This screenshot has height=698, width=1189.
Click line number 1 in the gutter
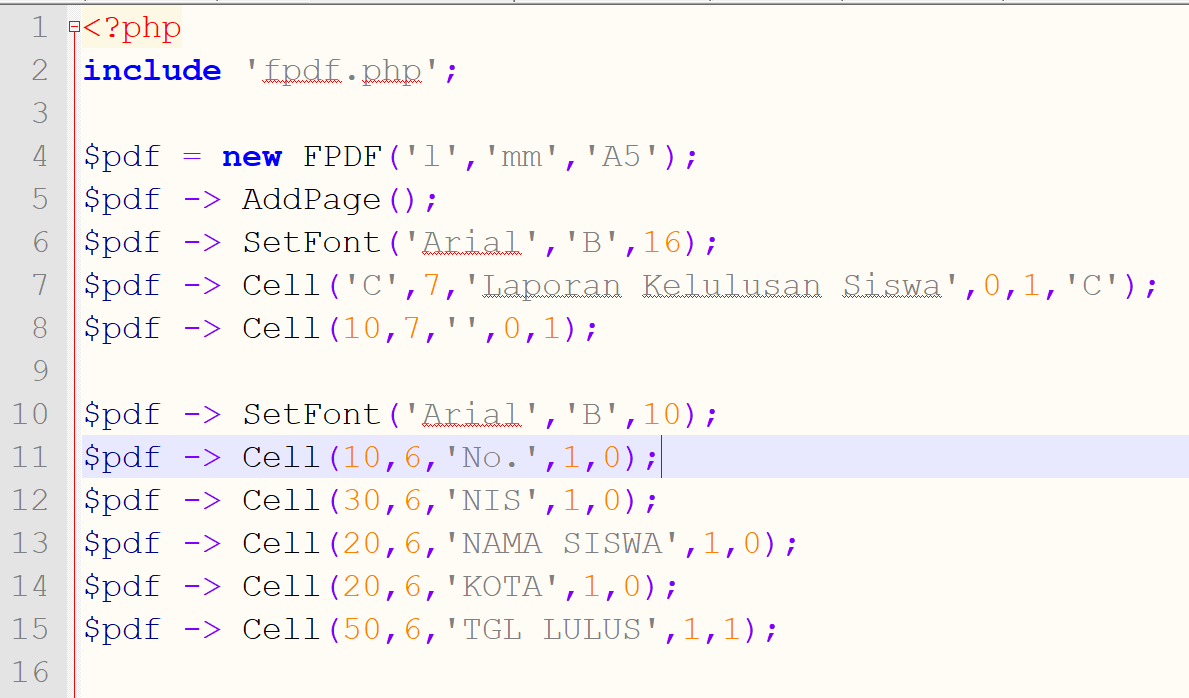pos(39,27)
